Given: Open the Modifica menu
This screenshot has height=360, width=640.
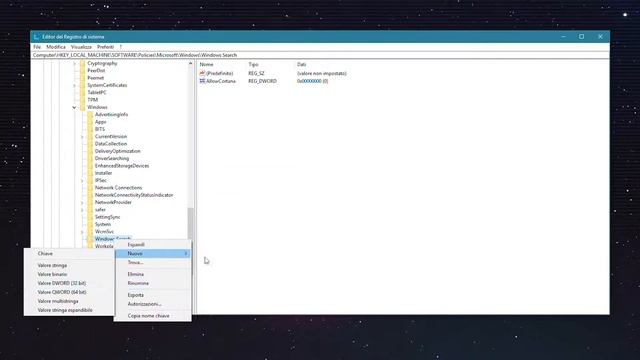Looking at the screenshot, I should [x=56, y=47].
